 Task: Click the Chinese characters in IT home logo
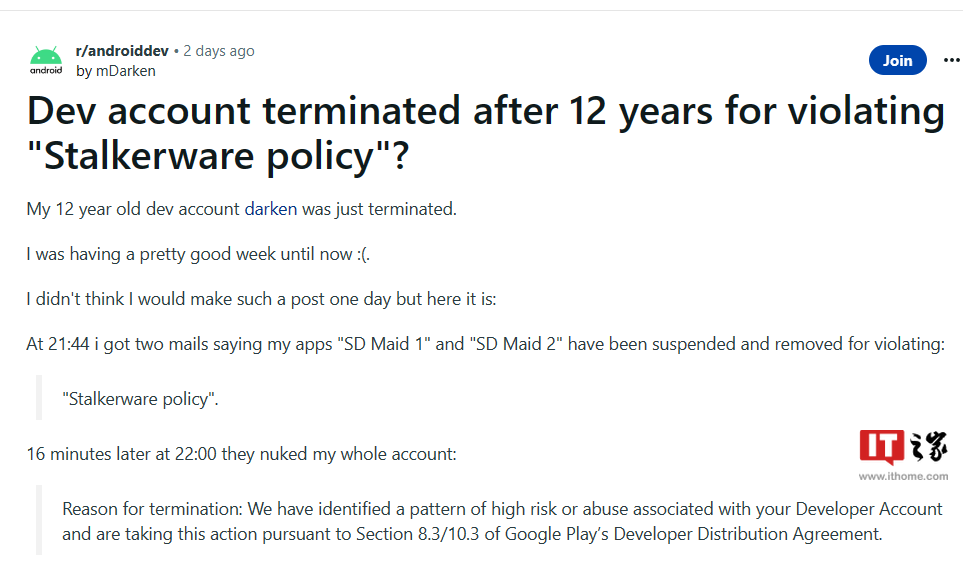pos(929,446)
